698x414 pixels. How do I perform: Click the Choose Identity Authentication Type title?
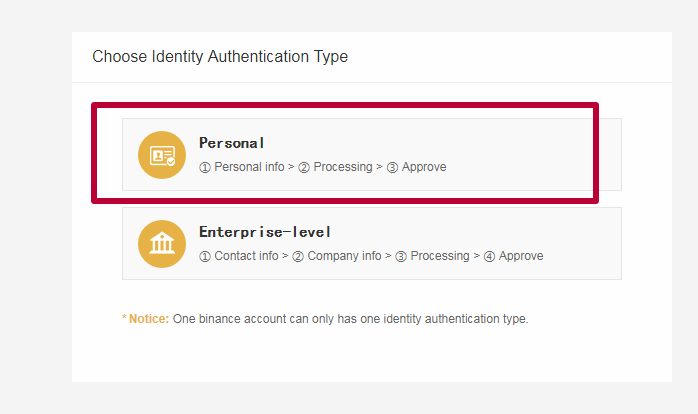coord(220,57)
